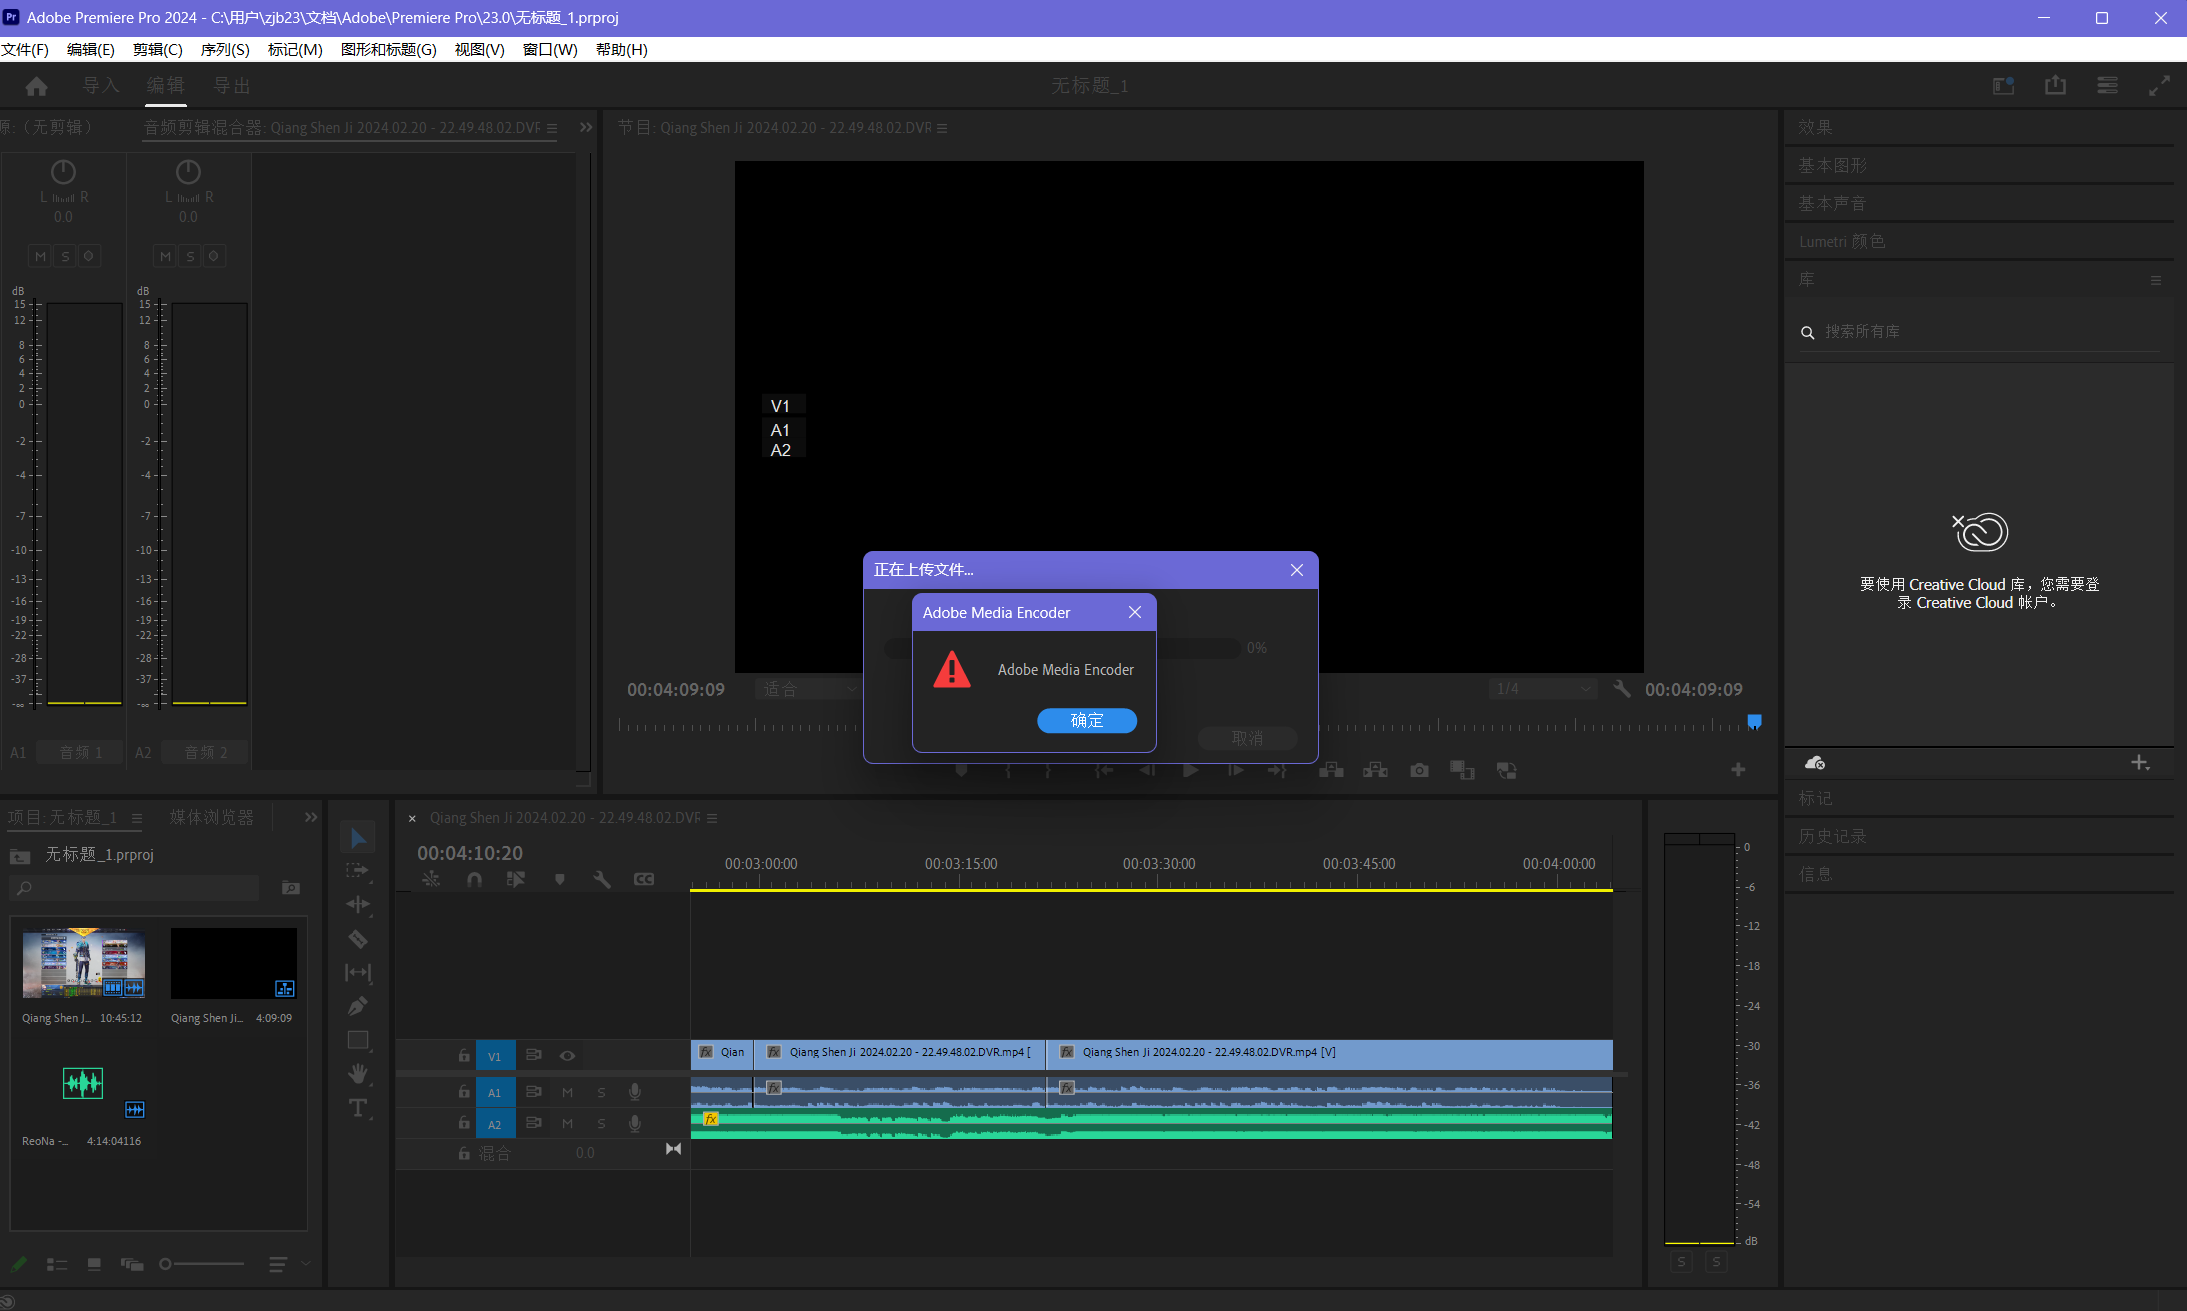
Task: Toggle V1 track output eye icon
Action: (x=567, y=1056)
